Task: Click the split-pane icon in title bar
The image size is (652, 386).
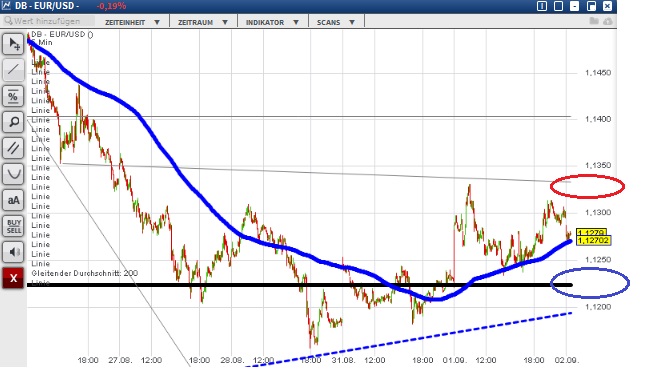Action: click(x=542, y=6)
